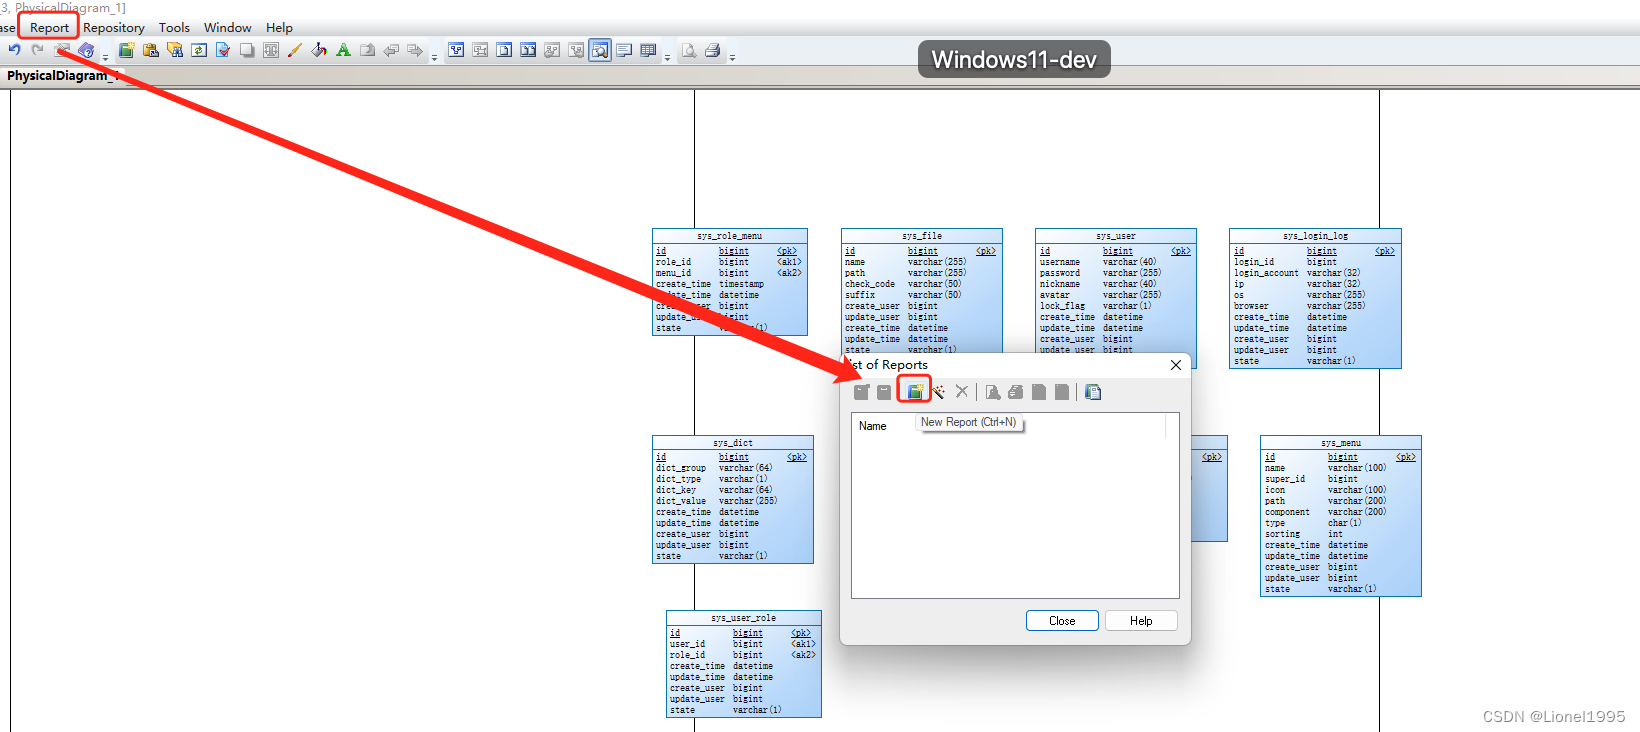Click the binoculars find objects icon
This screenshot has width=1640, height=732.
click(x=175, y=50)
